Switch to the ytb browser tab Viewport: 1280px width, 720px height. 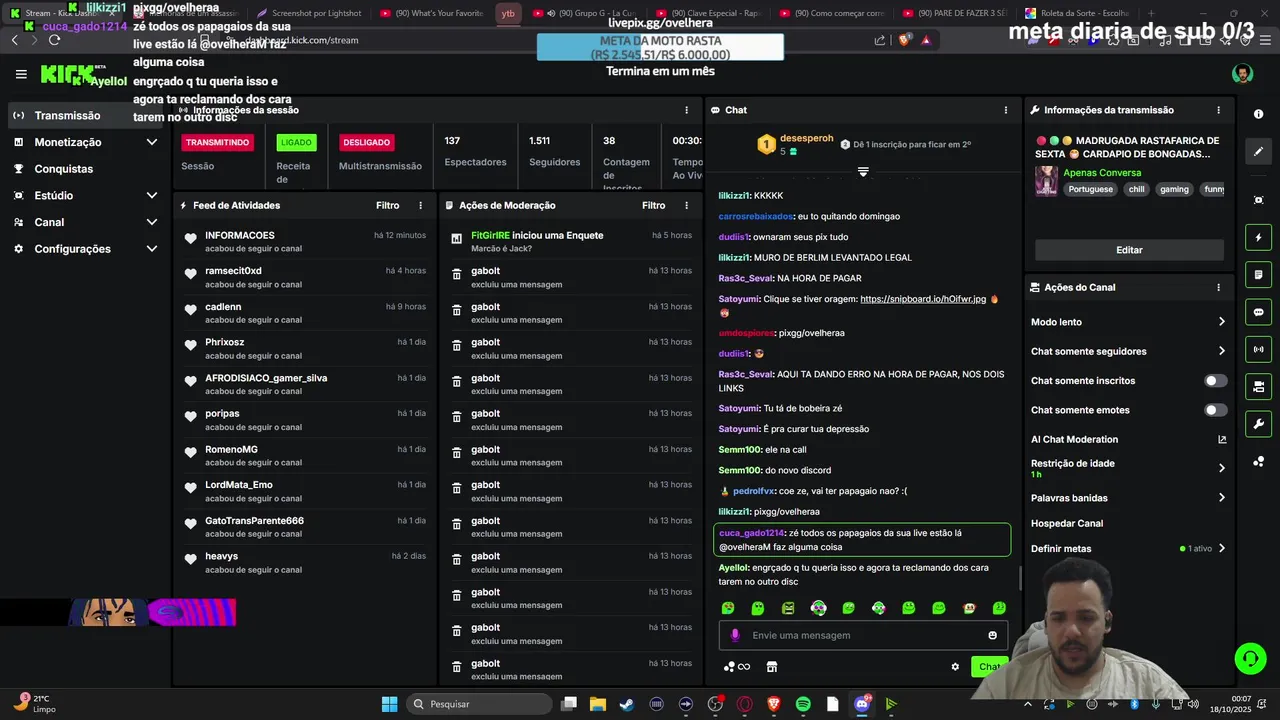(x=508, y=13)
